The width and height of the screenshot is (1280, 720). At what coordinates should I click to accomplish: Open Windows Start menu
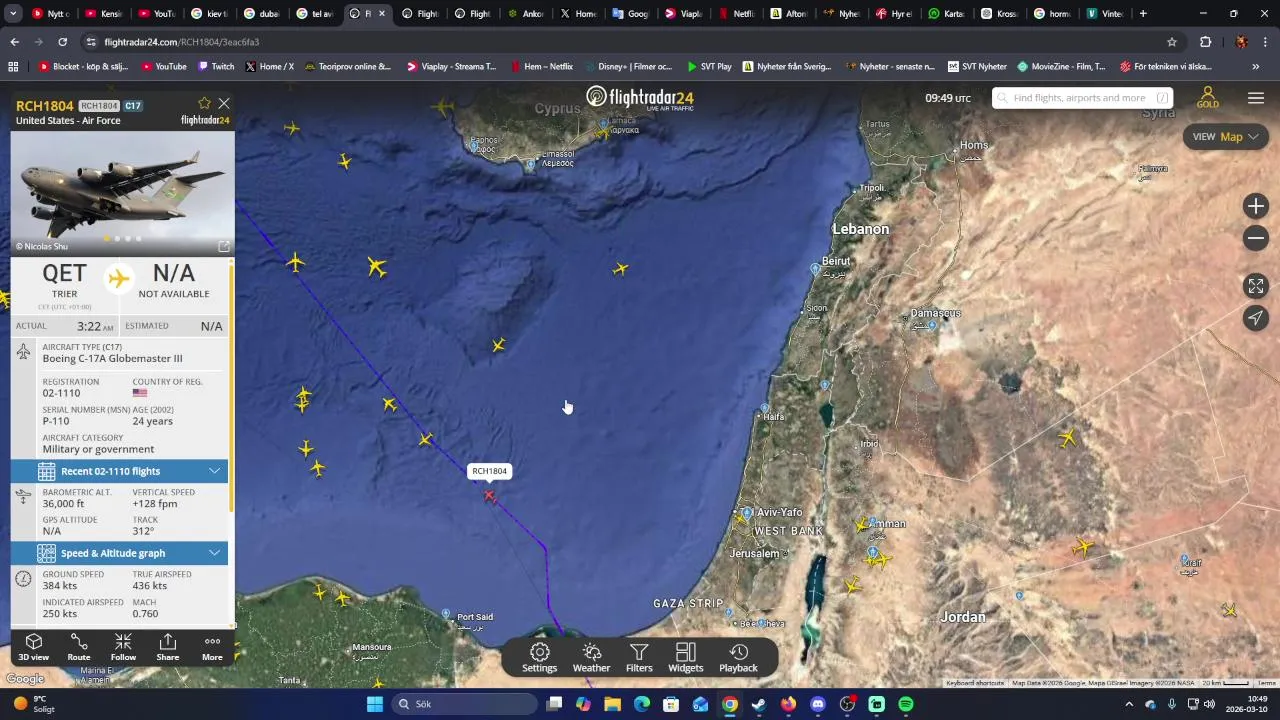[x=374, y=704]
